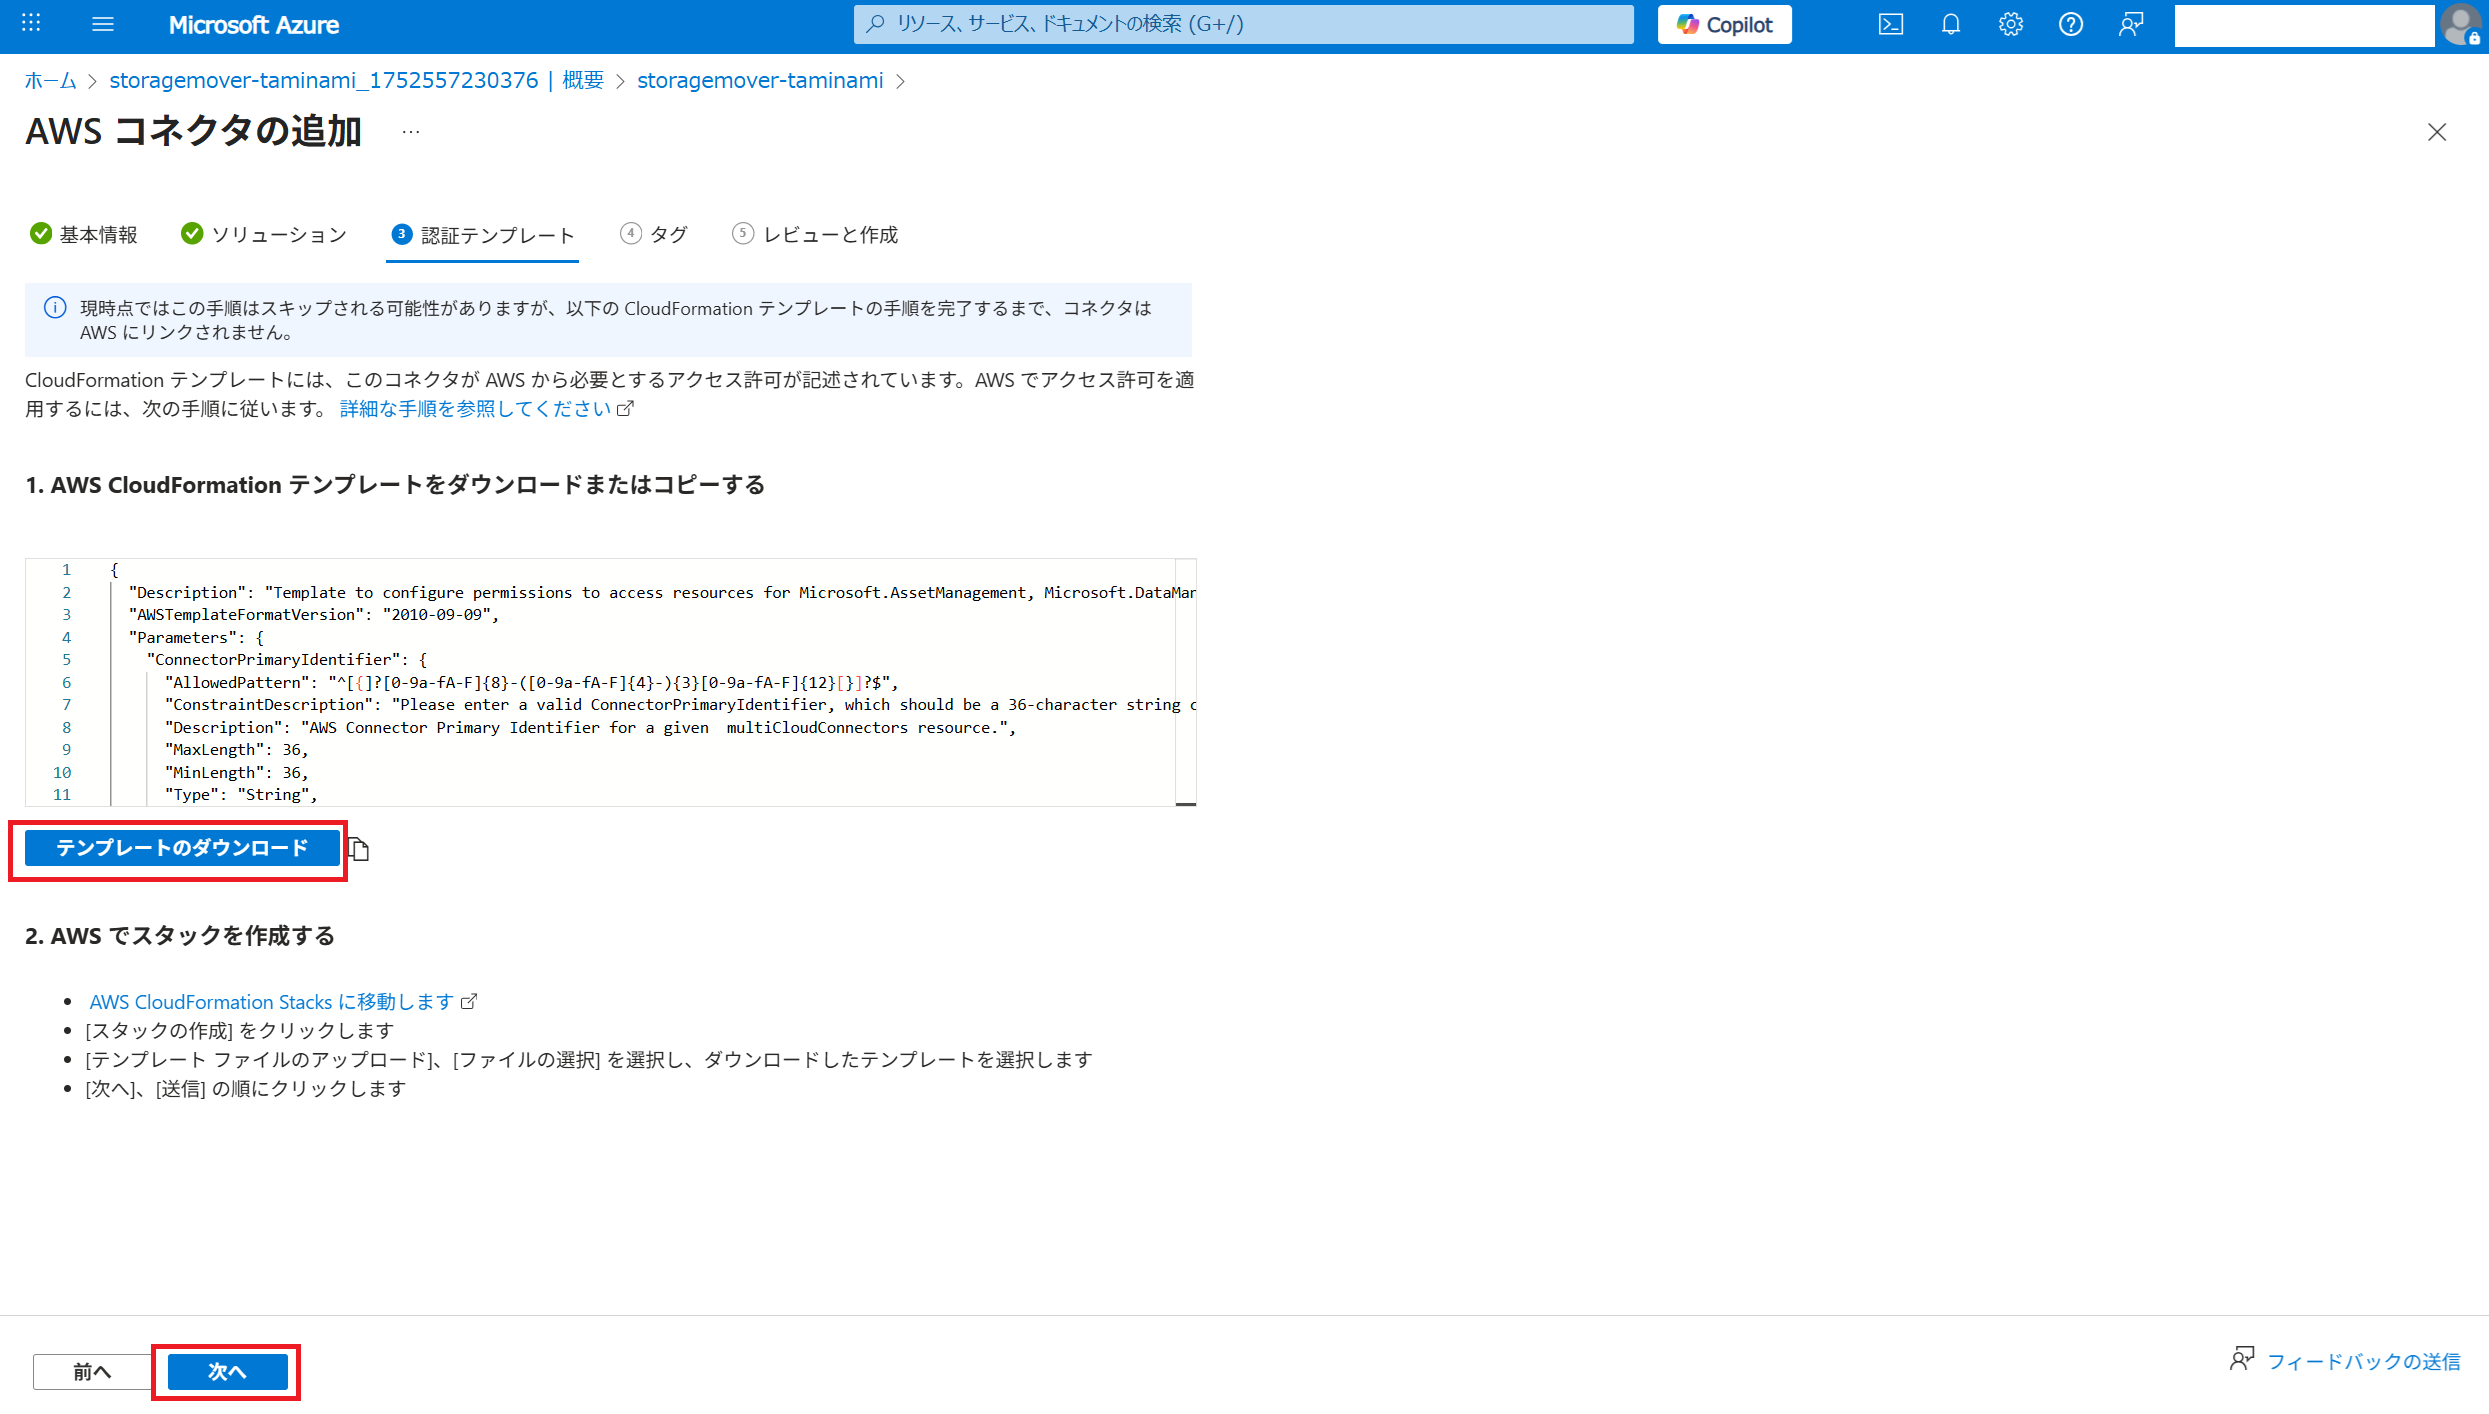Image resolution: width=2489 pixels, height=1414 pixels.
Task: Switch to the レビューと作成 tab
Action: [x=815, y=234]
